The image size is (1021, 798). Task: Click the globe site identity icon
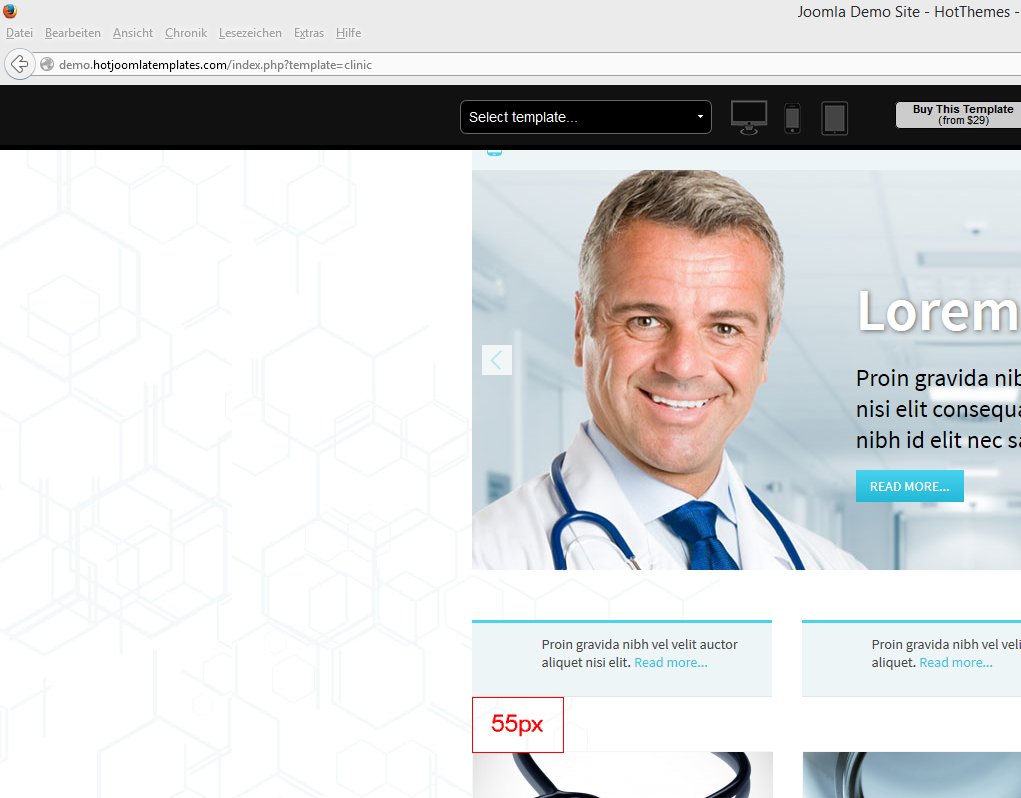(x=47, y=64)
